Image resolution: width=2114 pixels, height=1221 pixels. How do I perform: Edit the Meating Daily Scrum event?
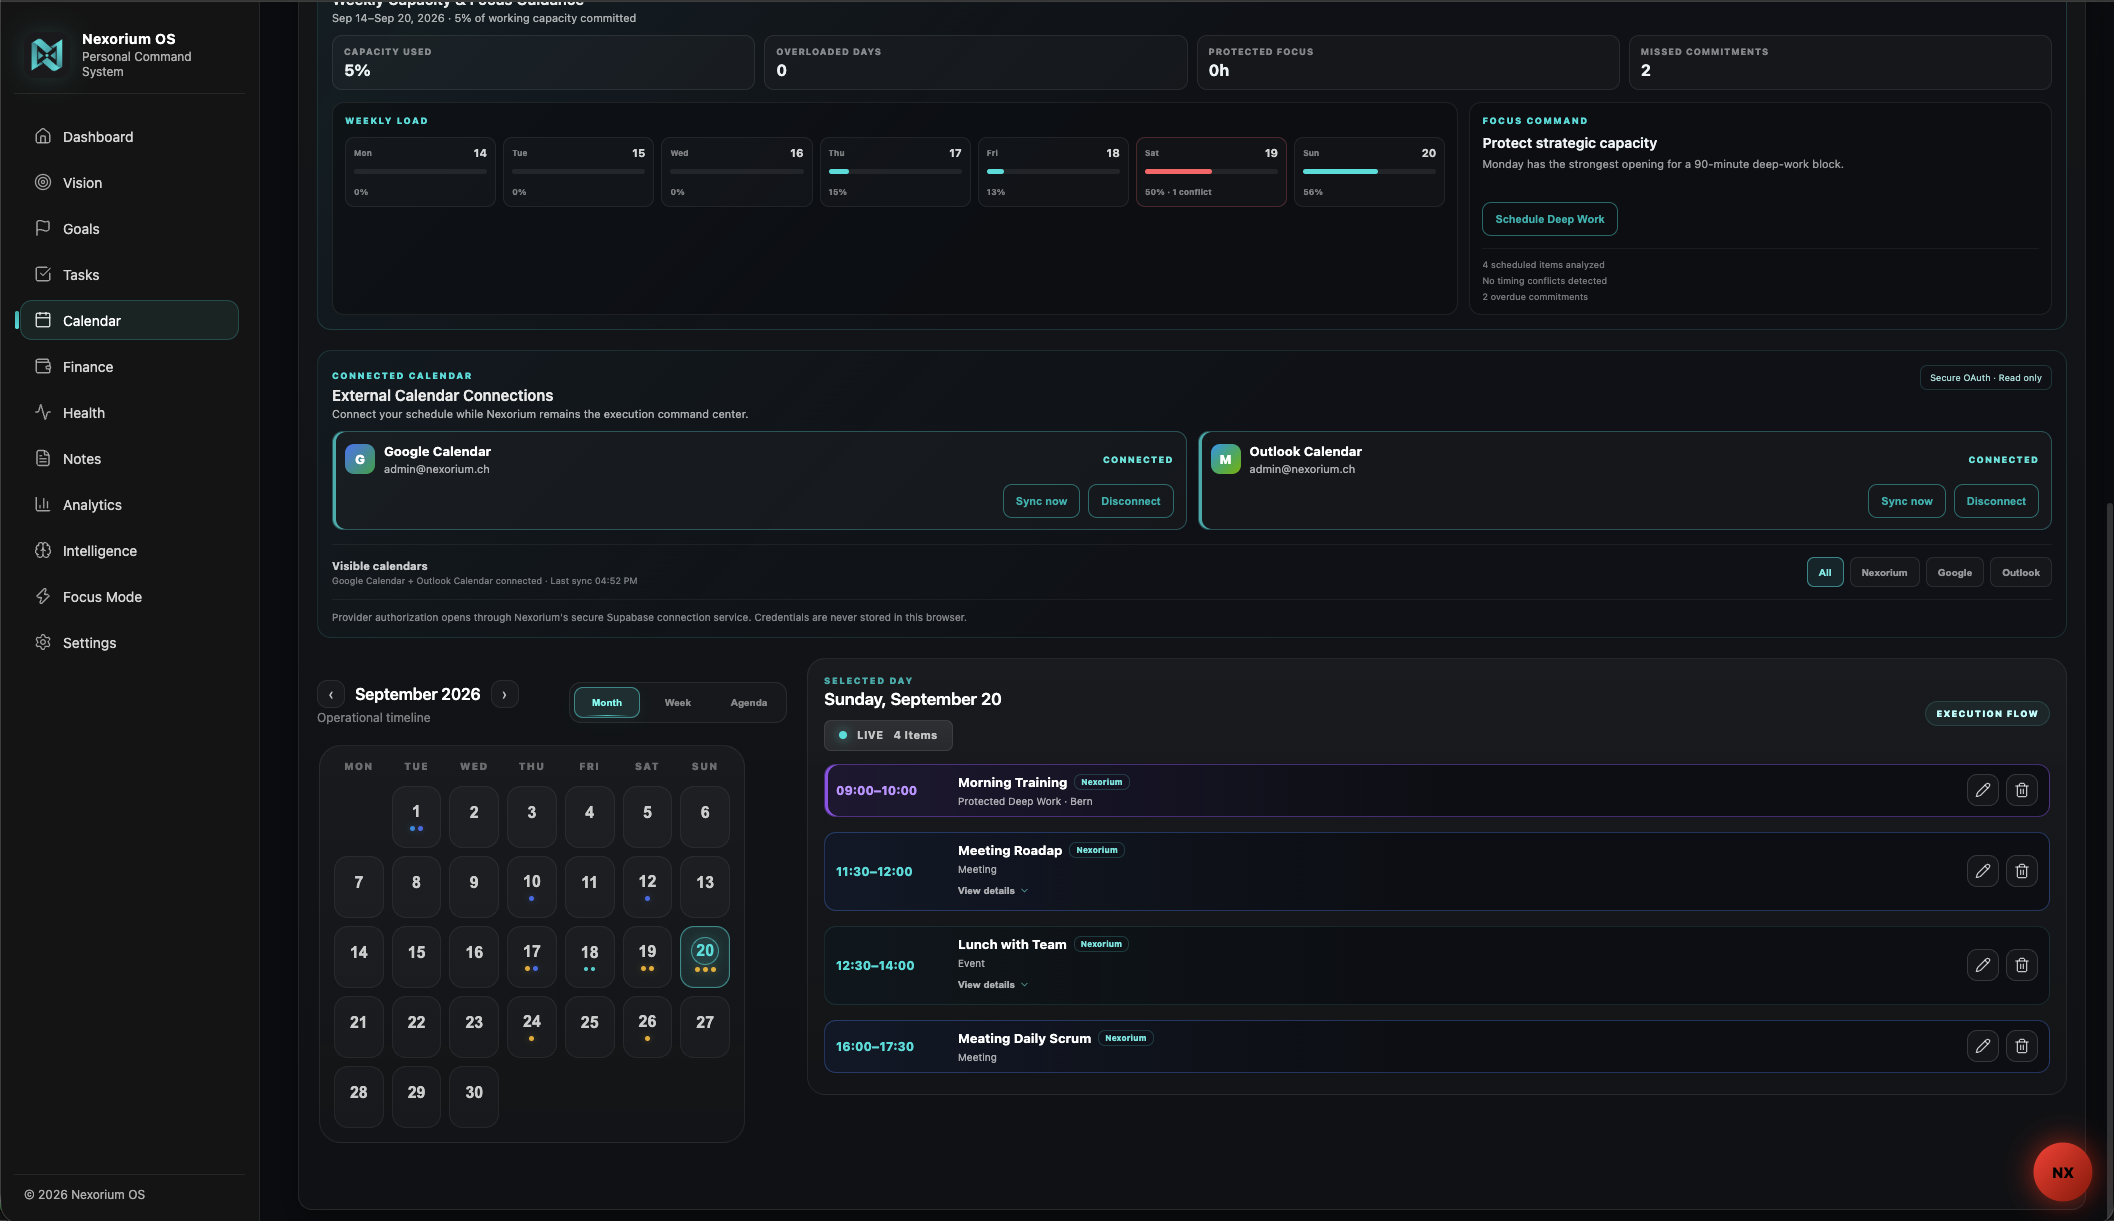pyautogui.click(x=1982, y=1046)
